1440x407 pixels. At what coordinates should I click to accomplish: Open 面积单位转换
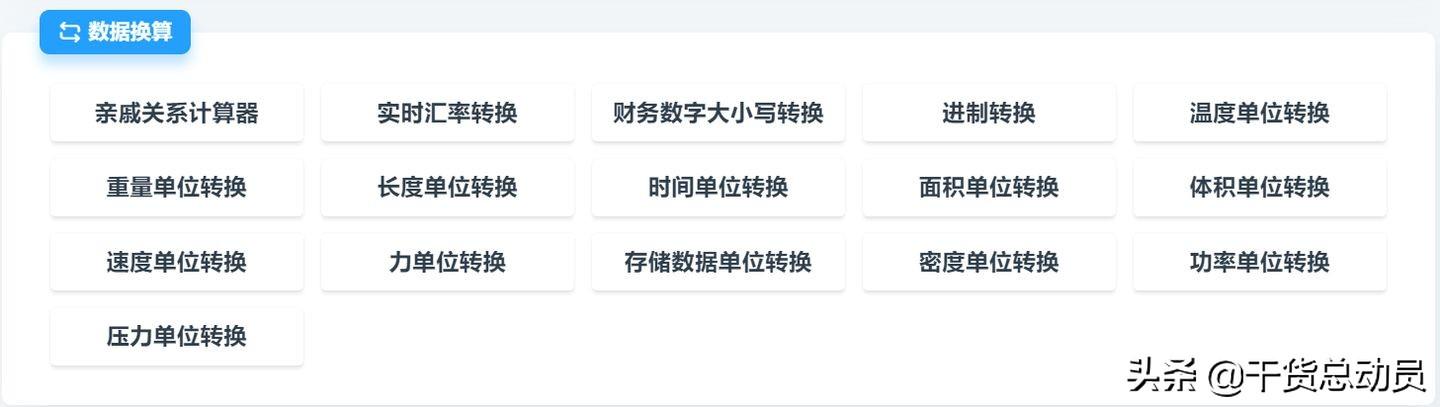[x=989, y=187]
